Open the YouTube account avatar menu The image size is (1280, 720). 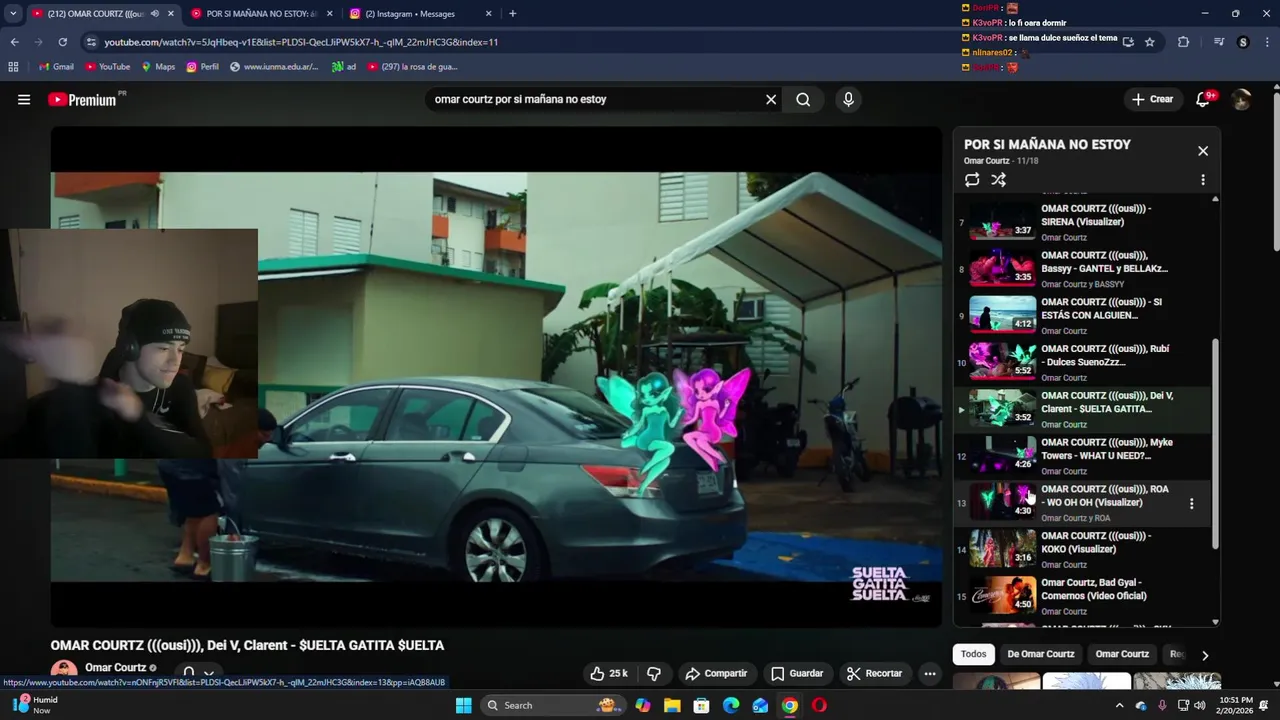1241,99
